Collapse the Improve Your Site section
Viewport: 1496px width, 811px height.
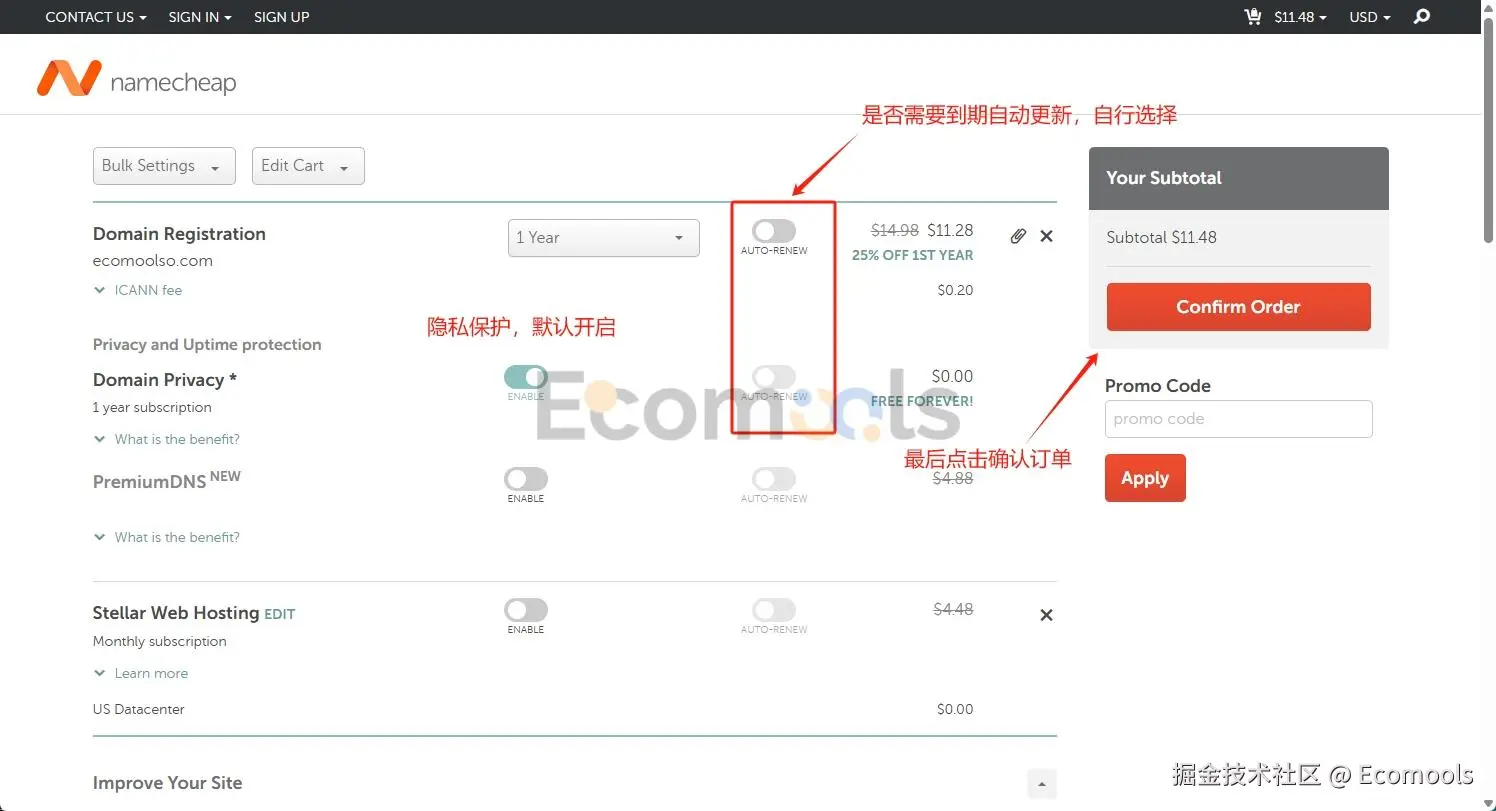point(1042,783)
